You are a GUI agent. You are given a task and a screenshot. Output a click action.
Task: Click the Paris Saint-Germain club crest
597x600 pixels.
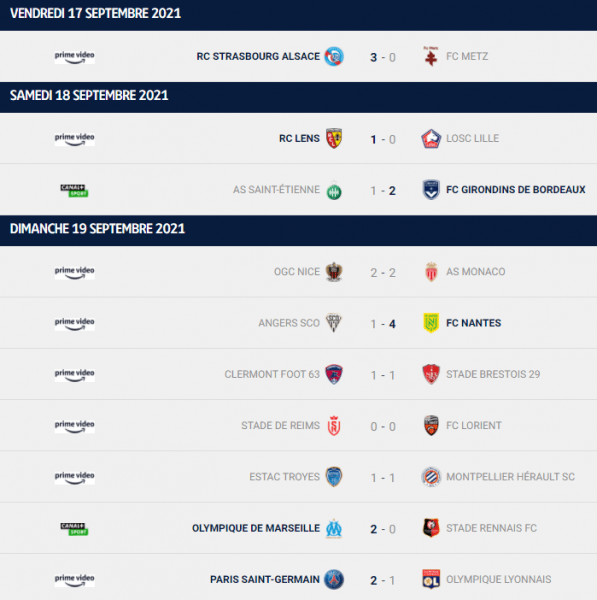334,579
